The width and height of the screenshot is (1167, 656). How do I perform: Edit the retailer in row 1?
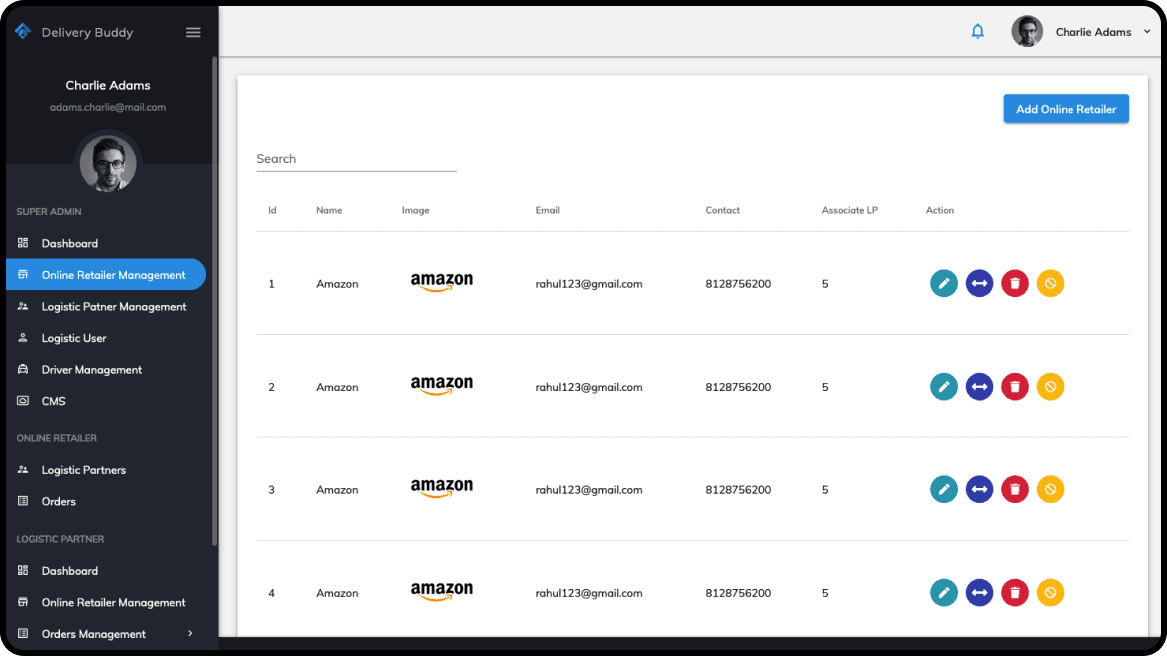944,283
